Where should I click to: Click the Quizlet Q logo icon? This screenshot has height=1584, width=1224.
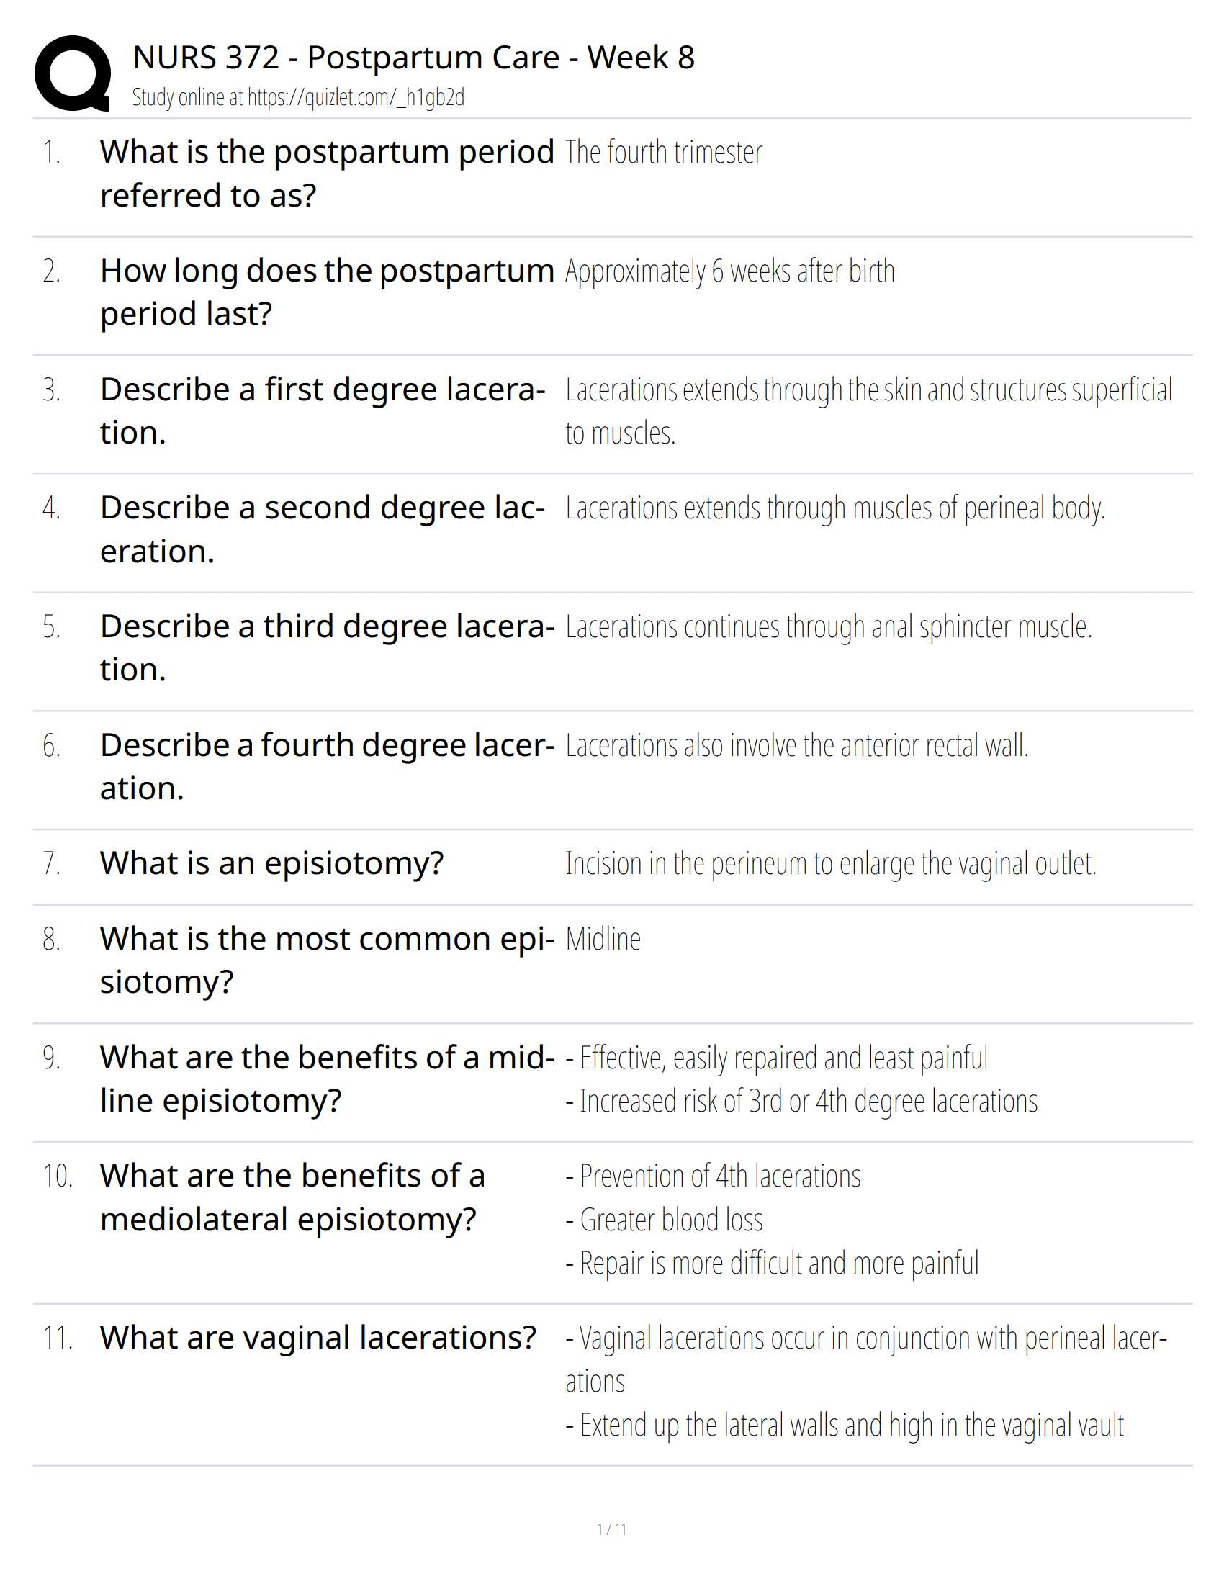pos(72,73)
